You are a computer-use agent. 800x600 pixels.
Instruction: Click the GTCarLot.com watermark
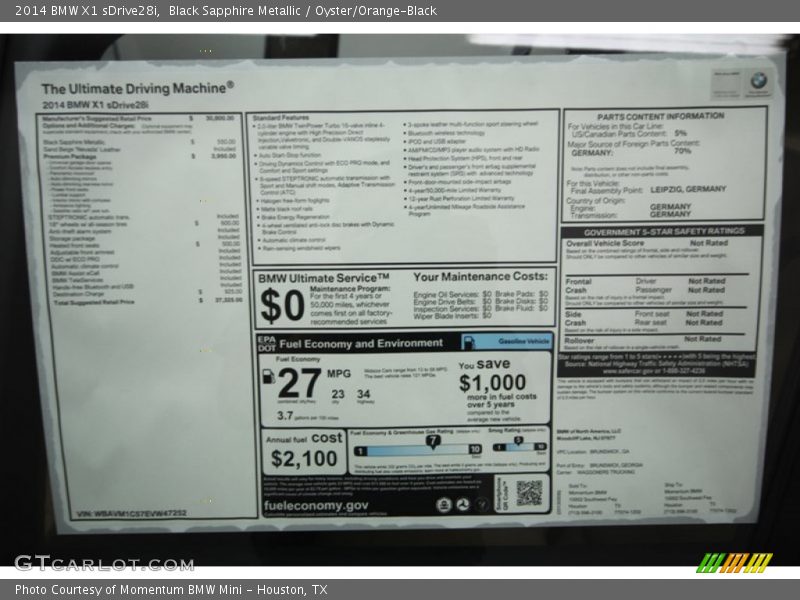(104, 563)
